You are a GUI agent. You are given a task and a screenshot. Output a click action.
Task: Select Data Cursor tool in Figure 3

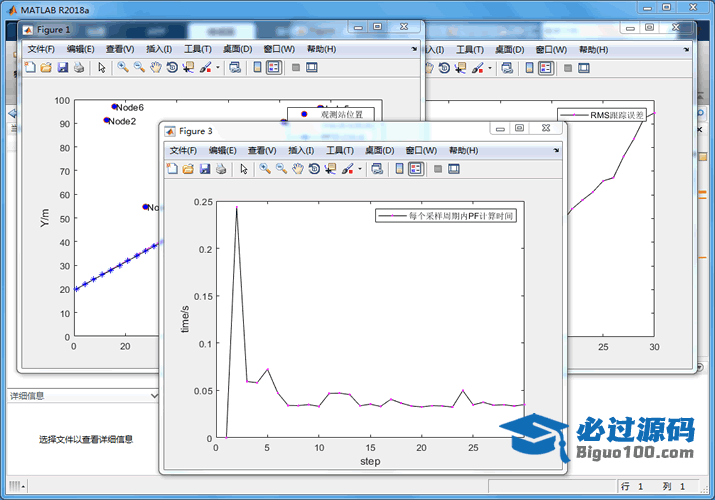330,169
